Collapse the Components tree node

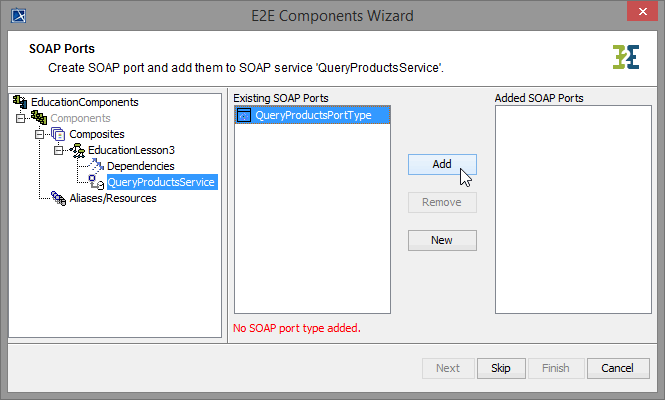(x=20, y=118)
